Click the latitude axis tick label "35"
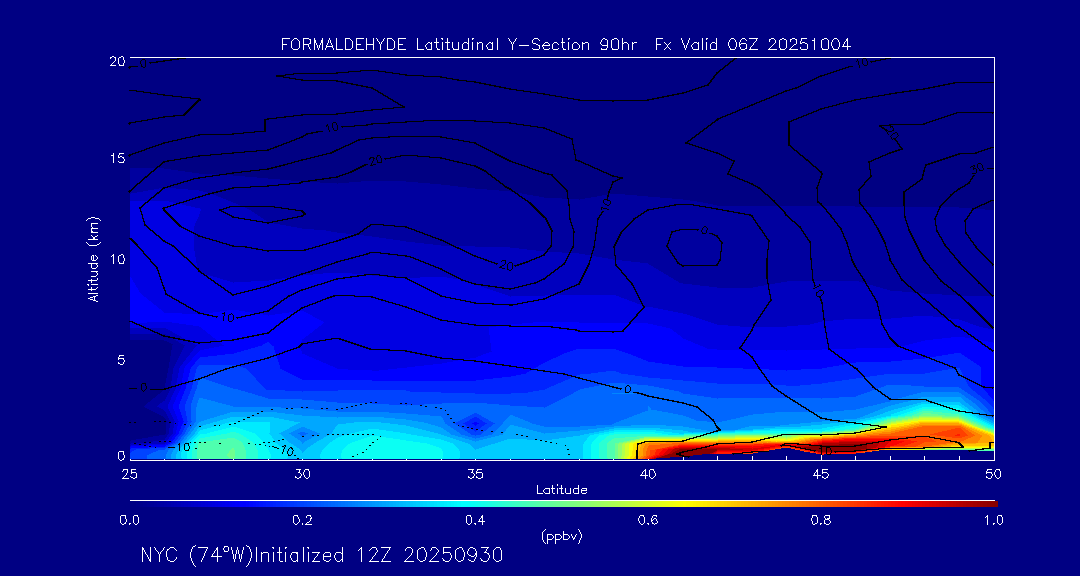This screenshot has height=576, width=1080. click(x=475, y=474)
